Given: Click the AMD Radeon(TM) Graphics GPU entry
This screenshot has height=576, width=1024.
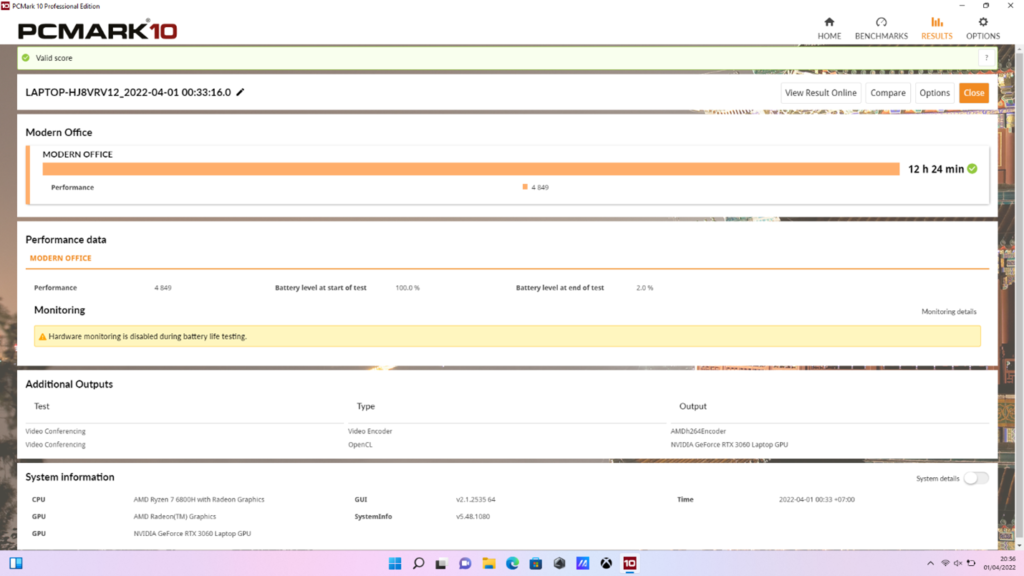Looking at the screenshot, I should pyautogui.click(x=175, y=517).
